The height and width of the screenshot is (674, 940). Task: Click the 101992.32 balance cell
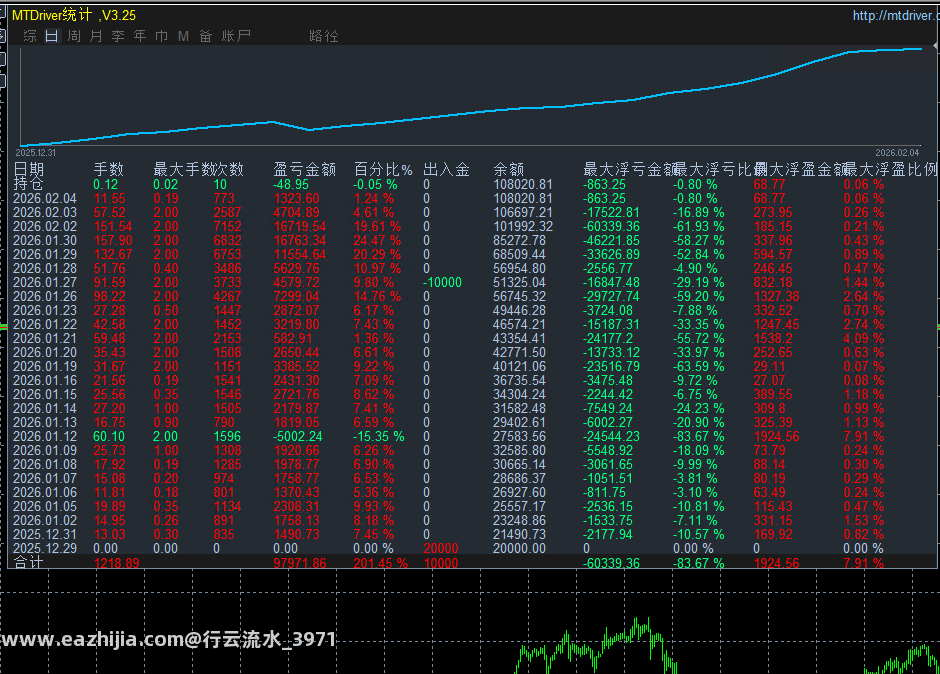(523, 227)
